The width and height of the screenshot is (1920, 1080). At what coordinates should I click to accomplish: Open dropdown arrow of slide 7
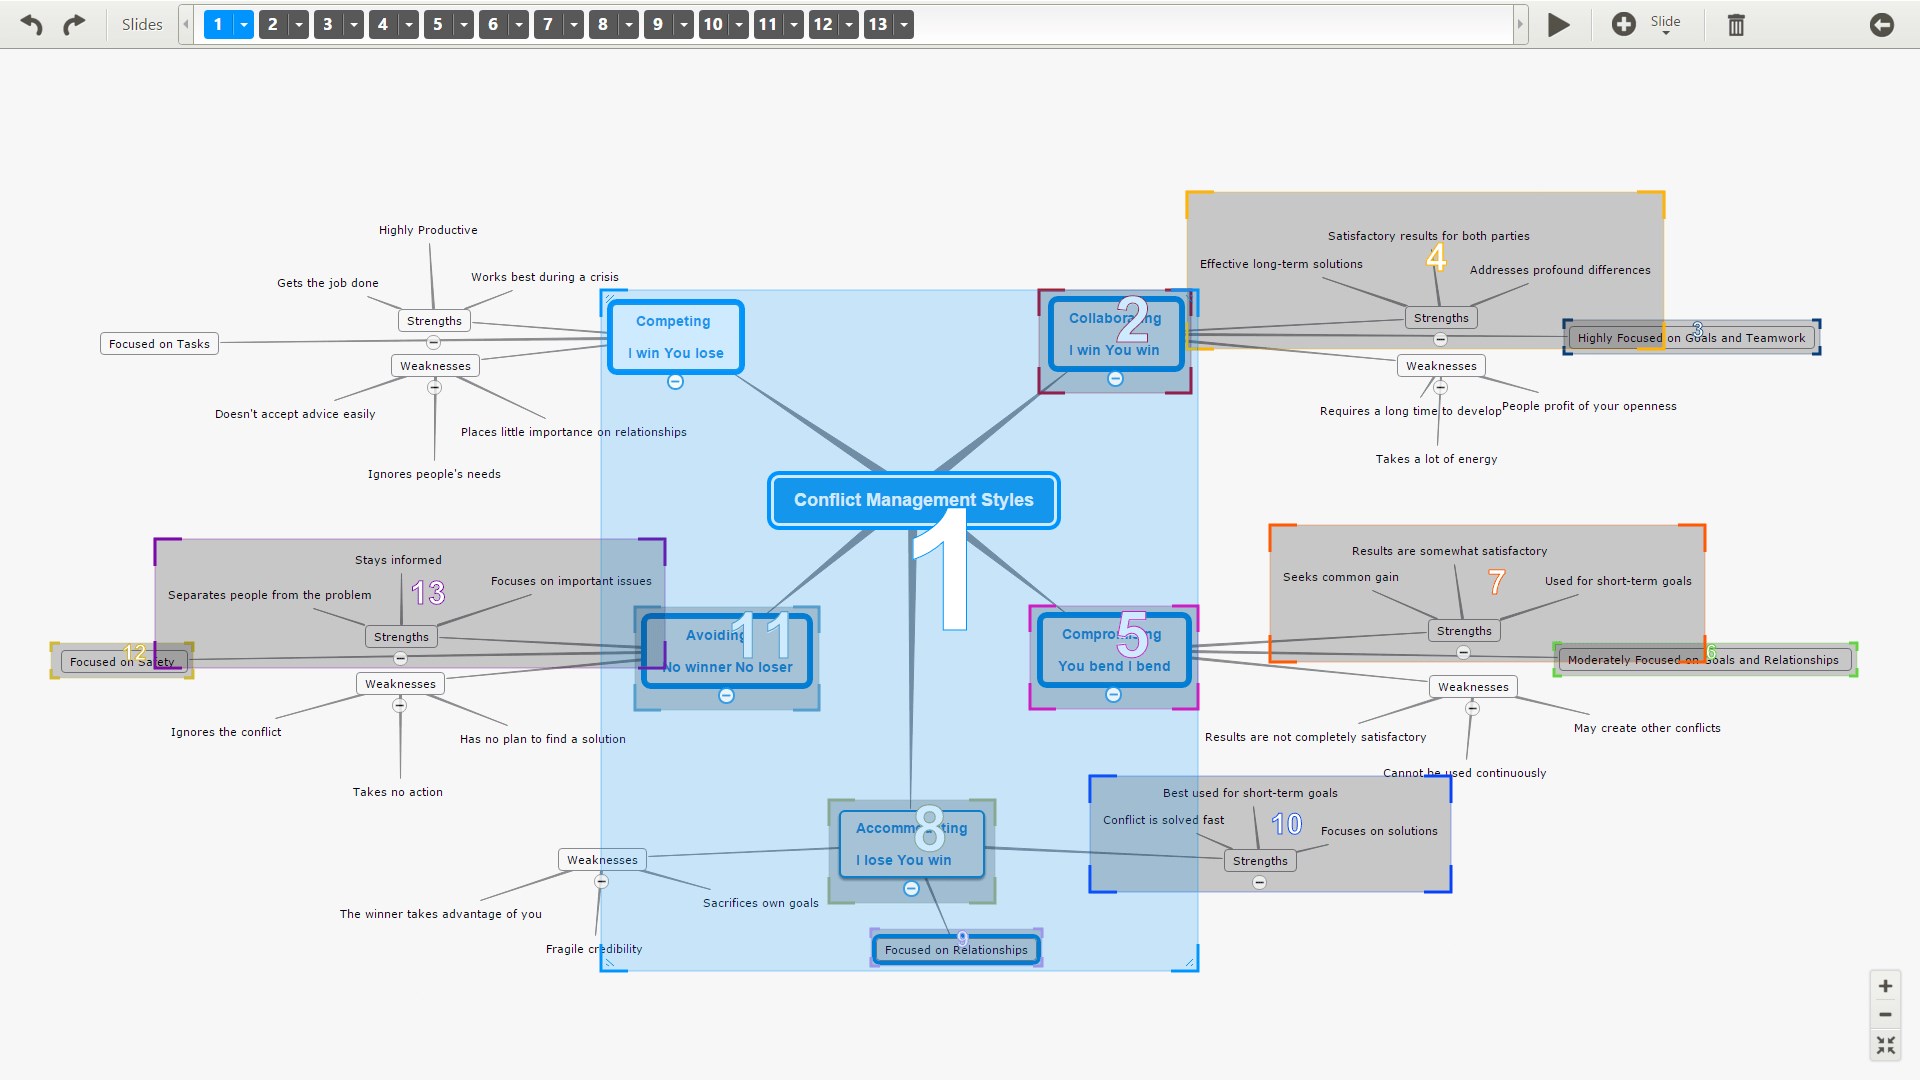pos(574,24)
